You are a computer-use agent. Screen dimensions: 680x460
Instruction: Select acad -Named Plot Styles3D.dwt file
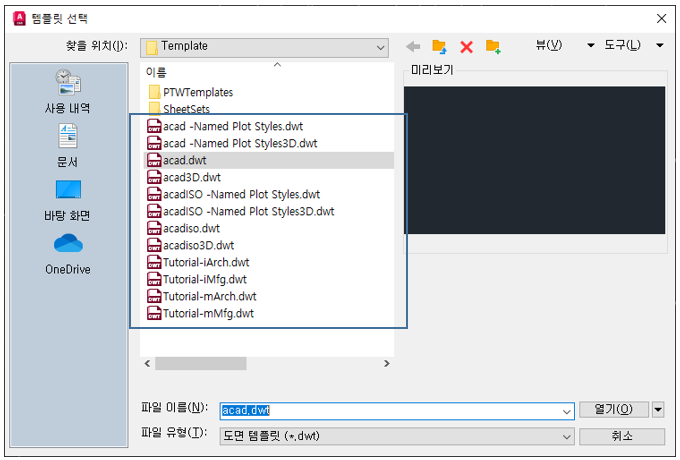(x=232, y=143)
